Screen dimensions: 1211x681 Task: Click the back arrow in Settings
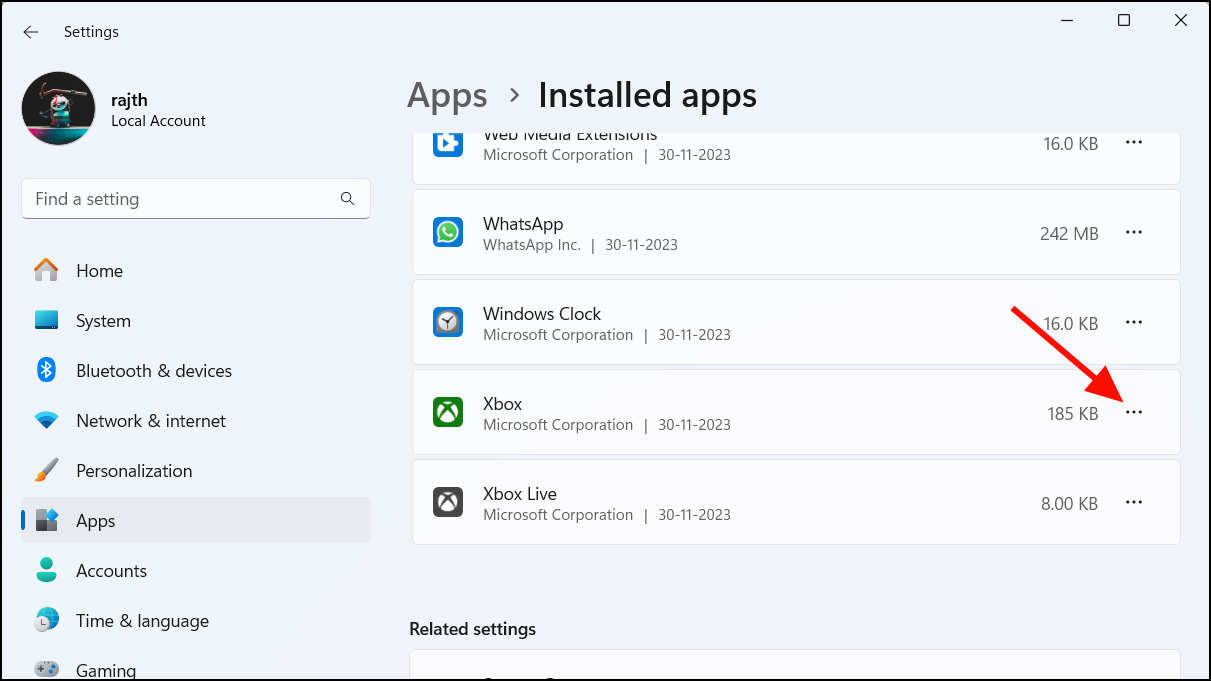31,32
